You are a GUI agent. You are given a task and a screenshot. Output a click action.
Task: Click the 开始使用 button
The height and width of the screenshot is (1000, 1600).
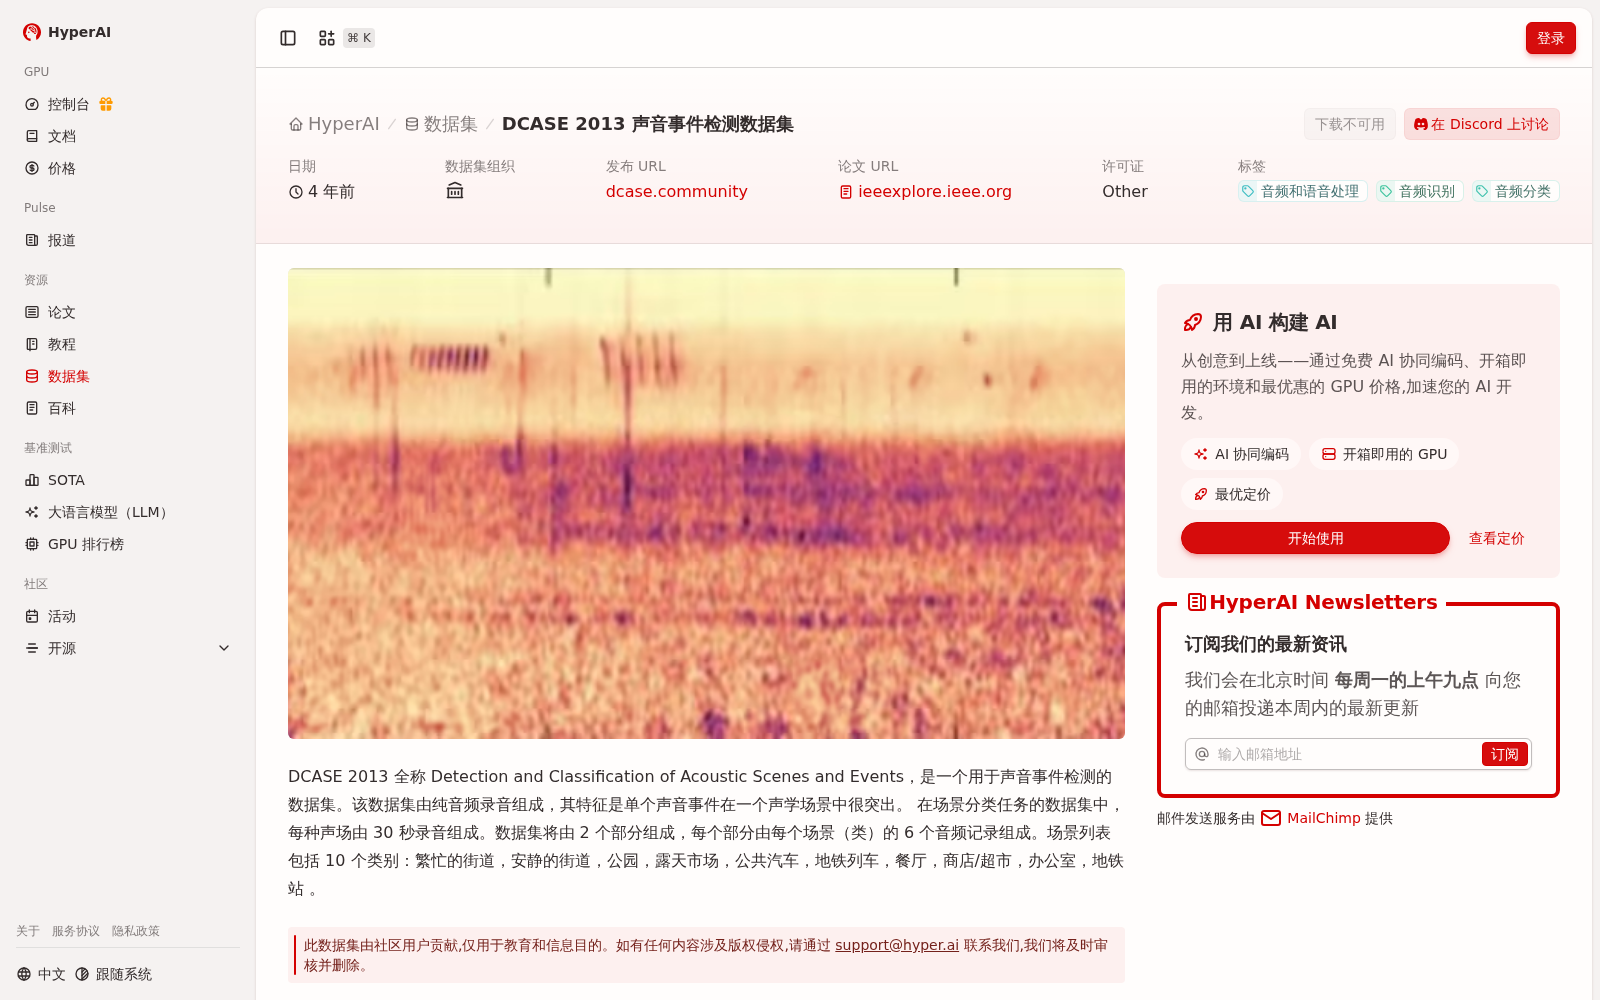click(1315, 538)
